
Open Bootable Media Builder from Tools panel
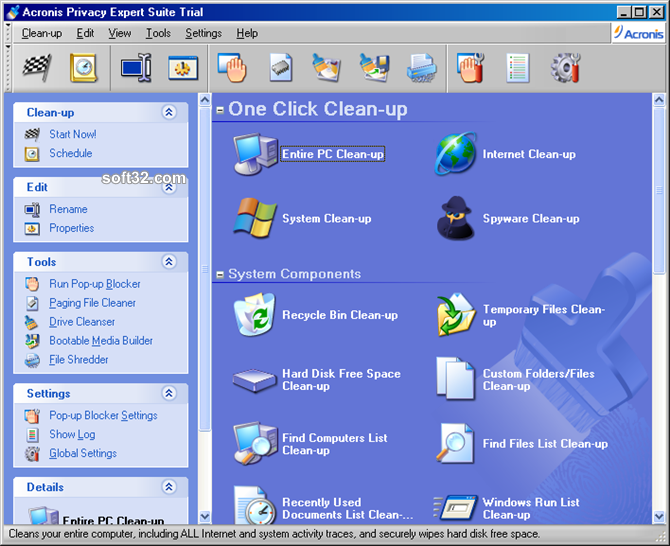(101, 341)
